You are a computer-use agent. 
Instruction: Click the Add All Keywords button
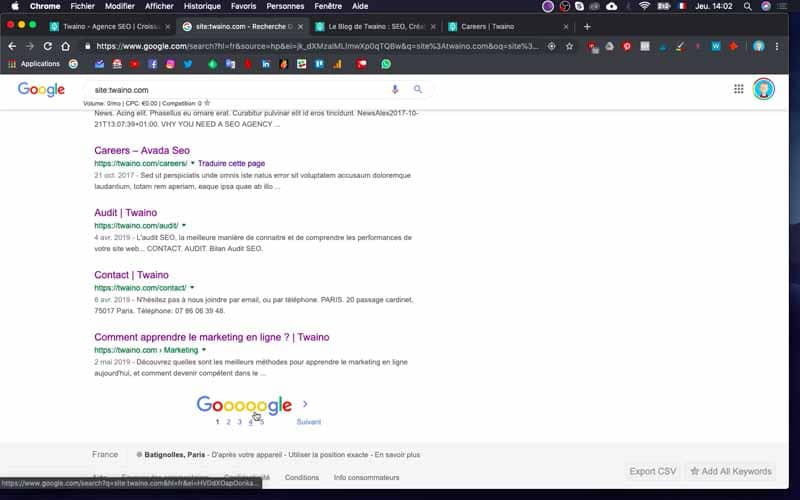click(x=731, y=471)
